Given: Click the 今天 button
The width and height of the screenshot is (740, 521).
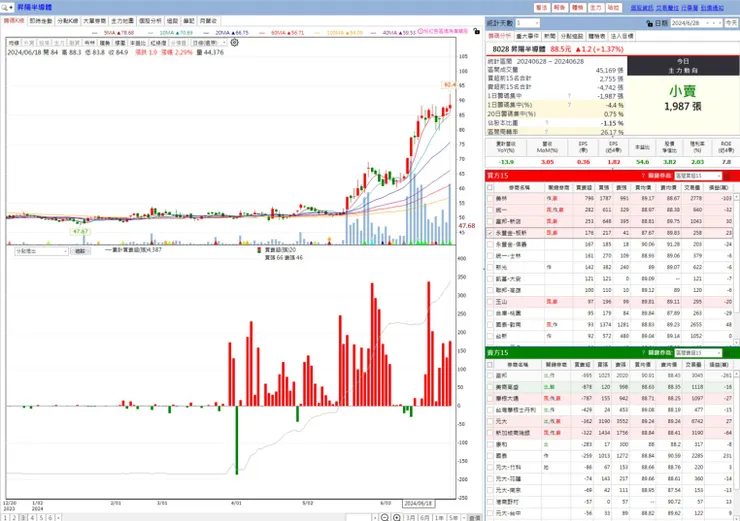Looking at the screenshot, I should (x=731, y=23).
